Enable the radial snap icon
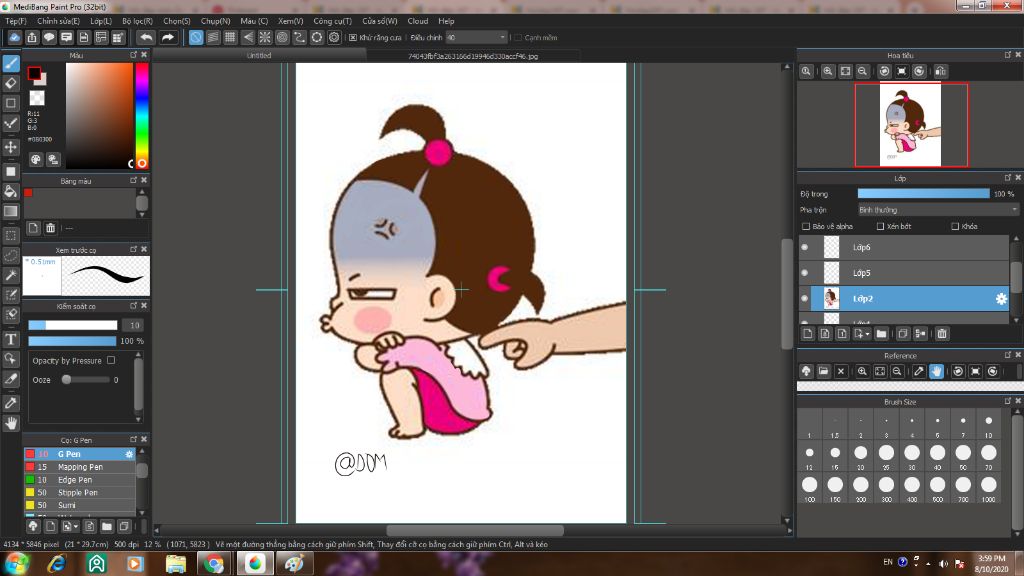The width and height of the screenshot is (1024, 576). (x=264, y=37)
